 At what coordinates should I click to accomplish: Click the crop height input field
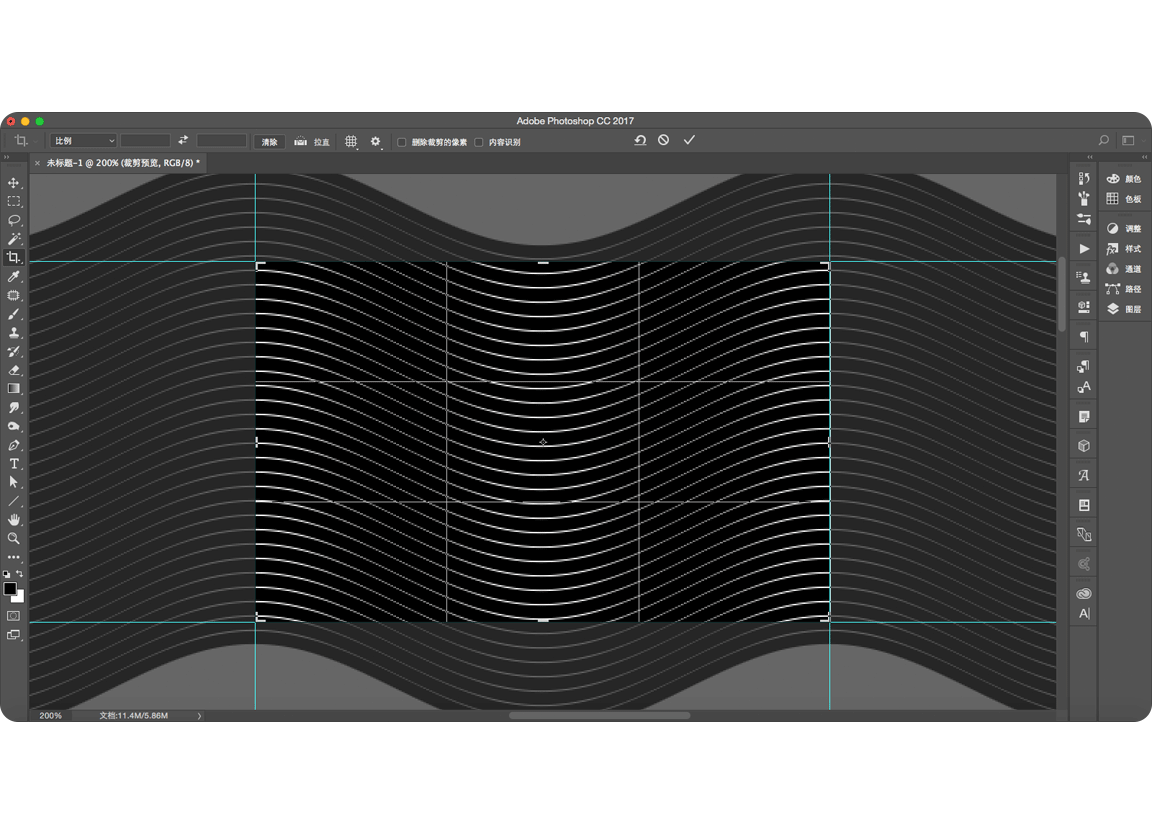click(x=222, y=141)
